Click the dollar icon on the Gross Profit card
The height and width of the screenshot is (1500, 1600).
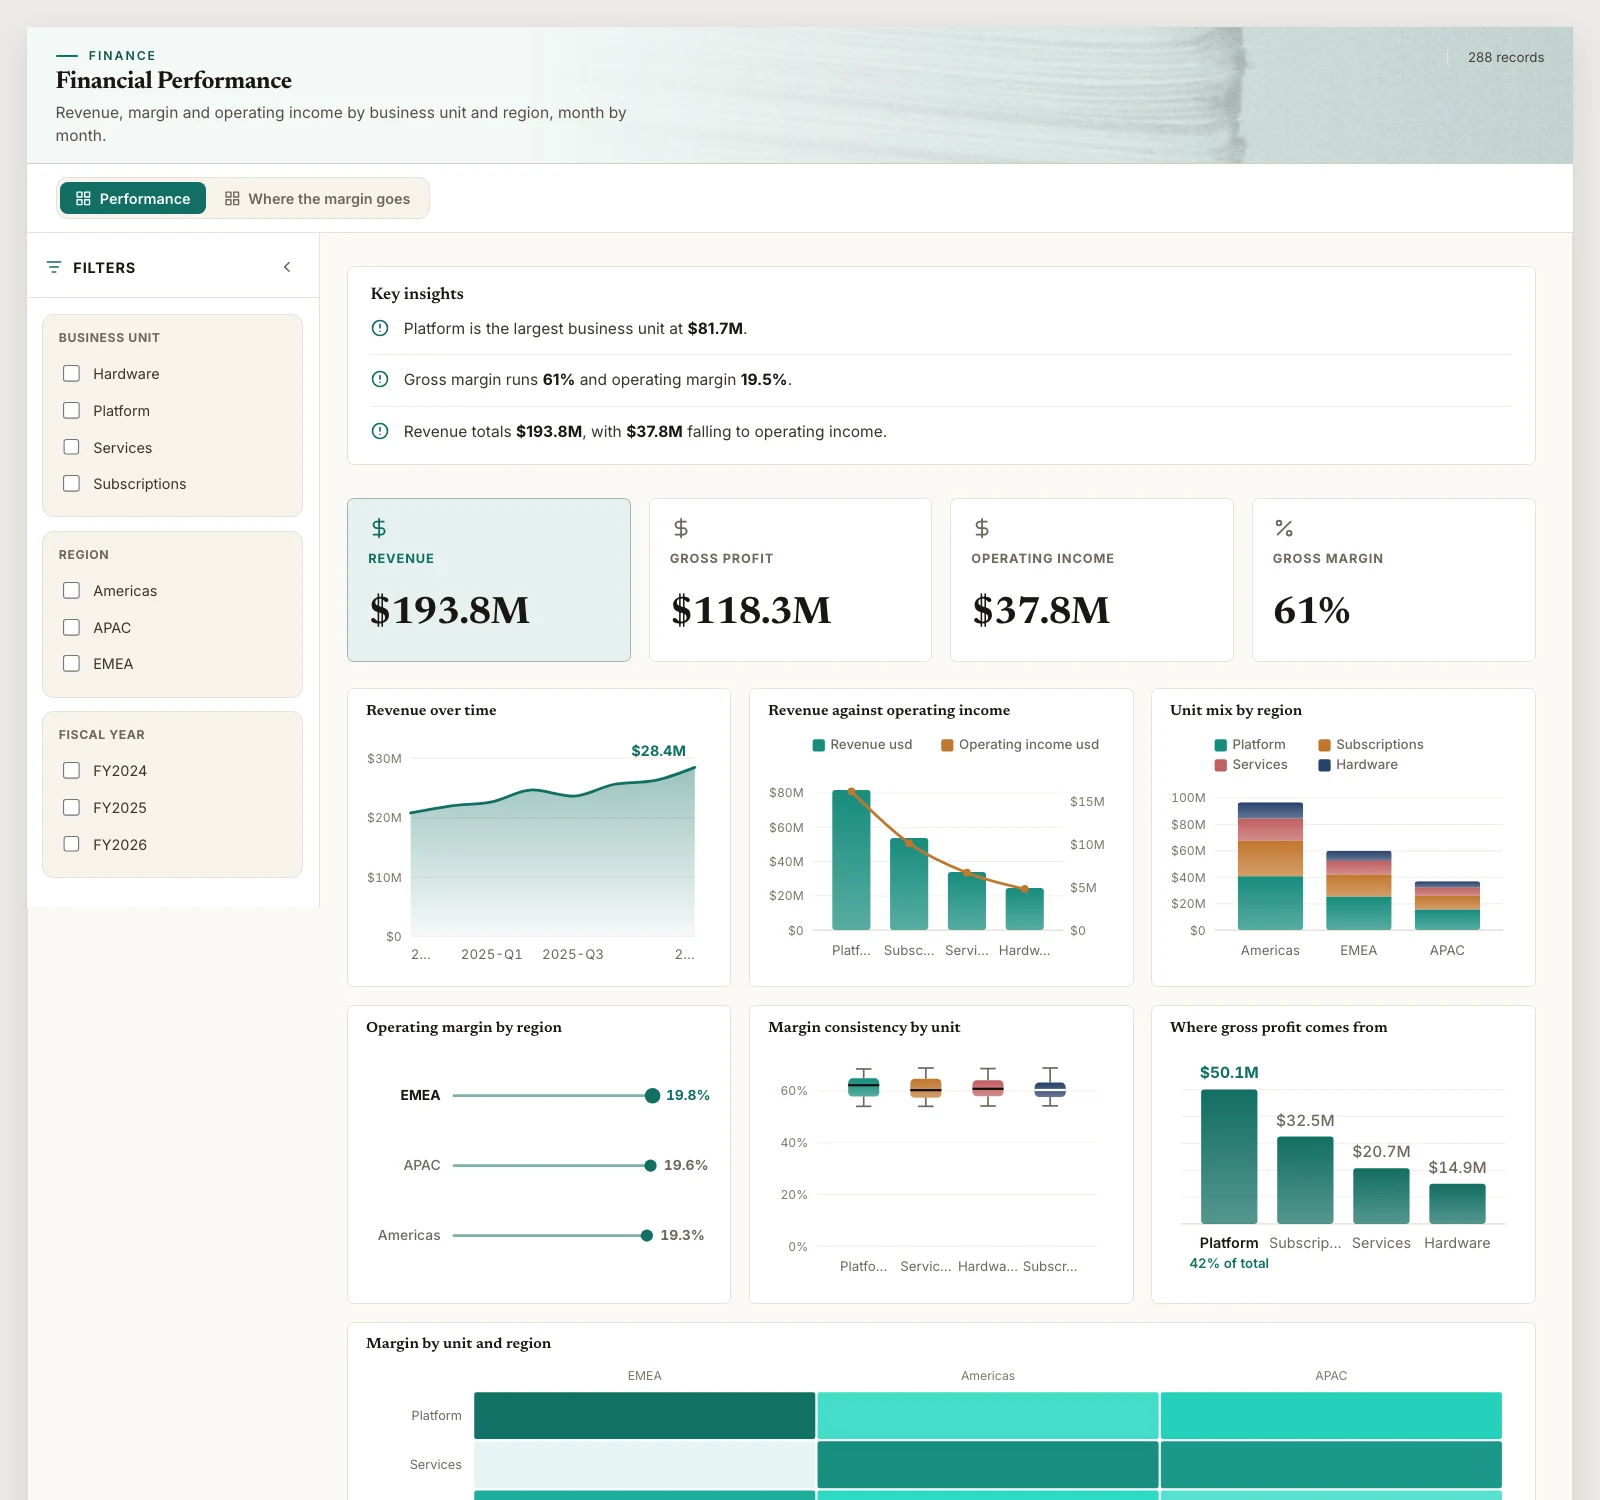pos(681,528)
